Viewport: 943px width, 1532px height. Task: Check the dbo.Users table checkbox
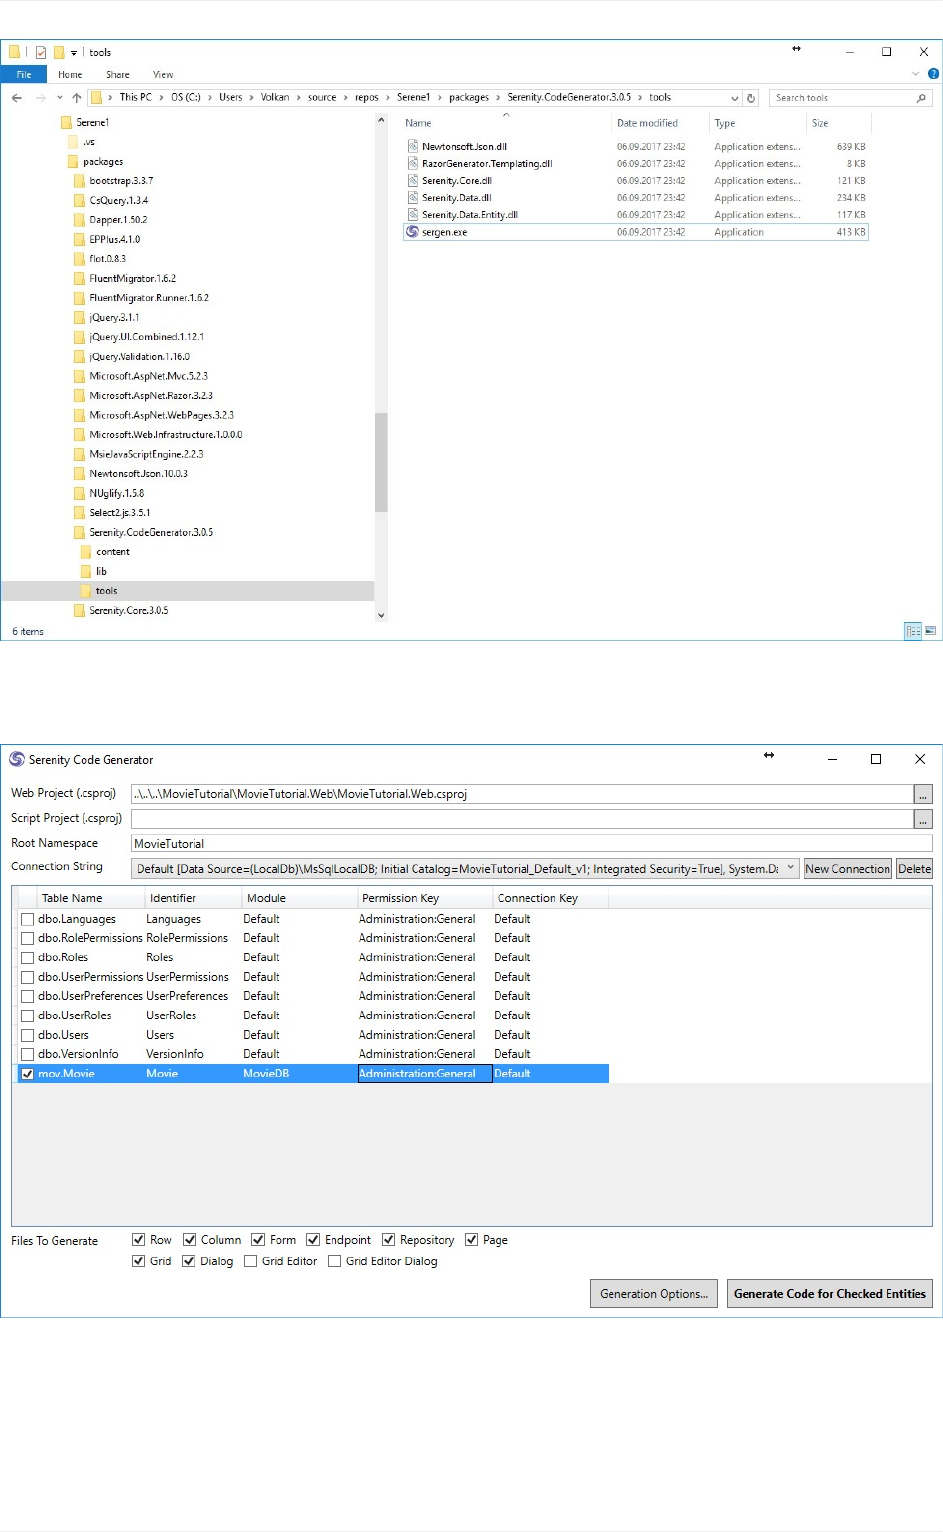click(x=28, y=1035)
